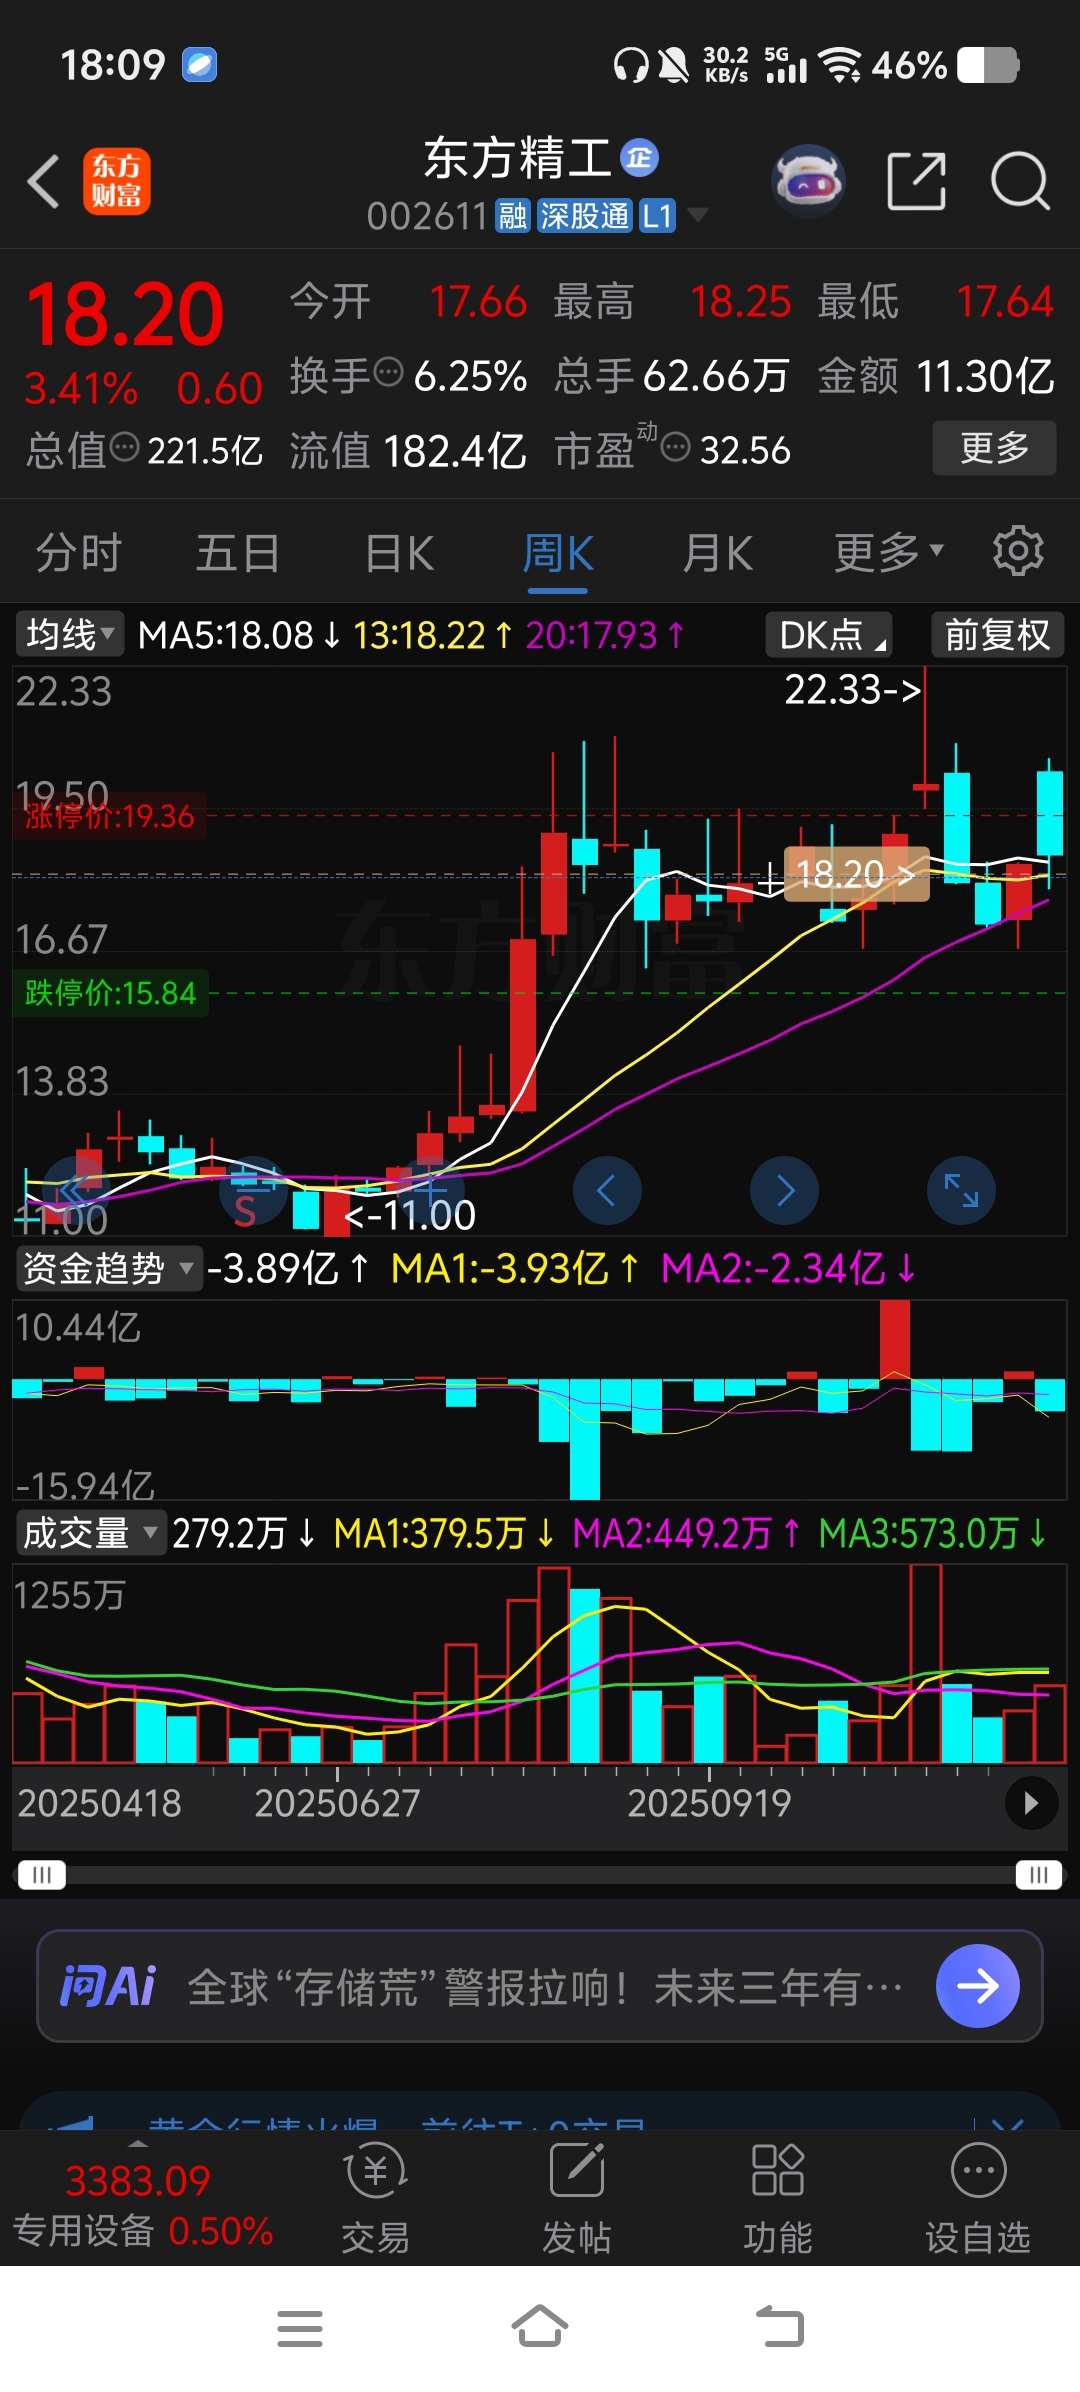Open the DK点 selector
Image resolution: width=1080 pixels, height=2392 pixels.
(829, 634)
